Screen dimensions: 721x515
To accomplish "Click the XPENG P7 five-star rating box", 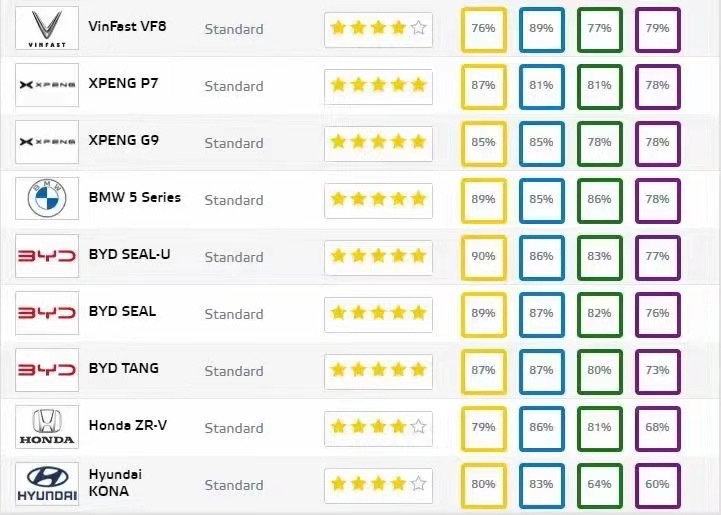I will click(x=378, y=87).
